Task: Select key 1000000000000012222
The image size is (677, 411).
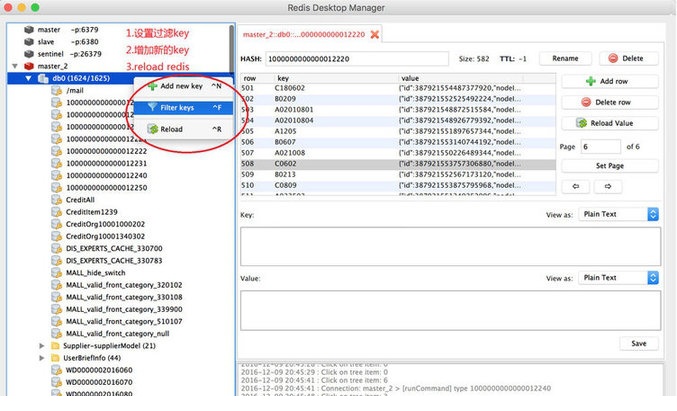Action: (x=106, y=152)
